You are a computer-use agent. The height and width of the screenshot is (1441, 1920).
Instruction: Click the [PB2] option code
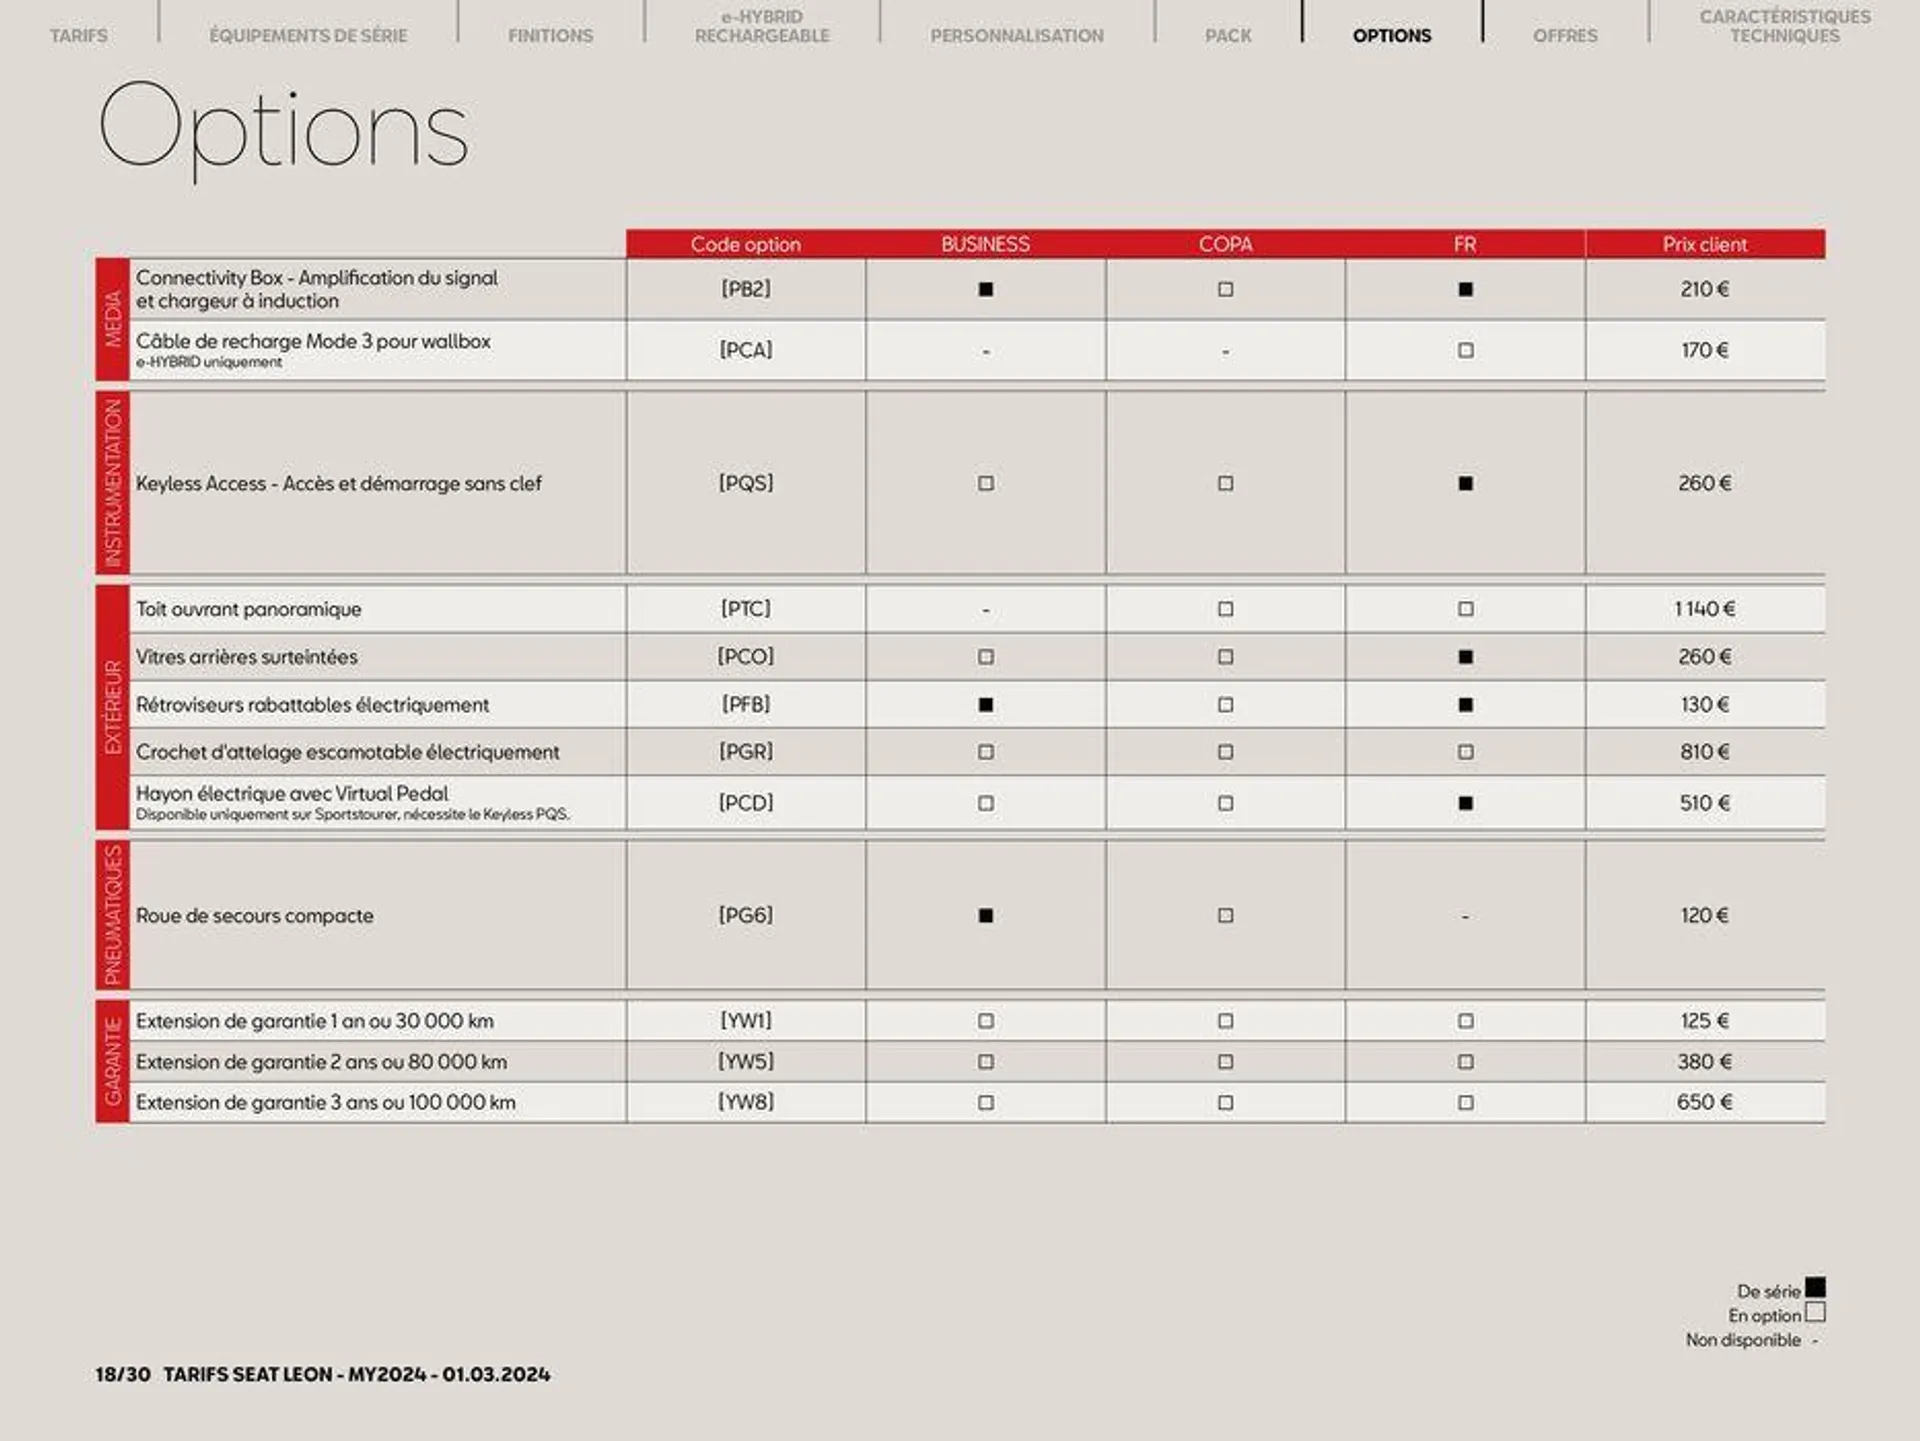[746, 289]
